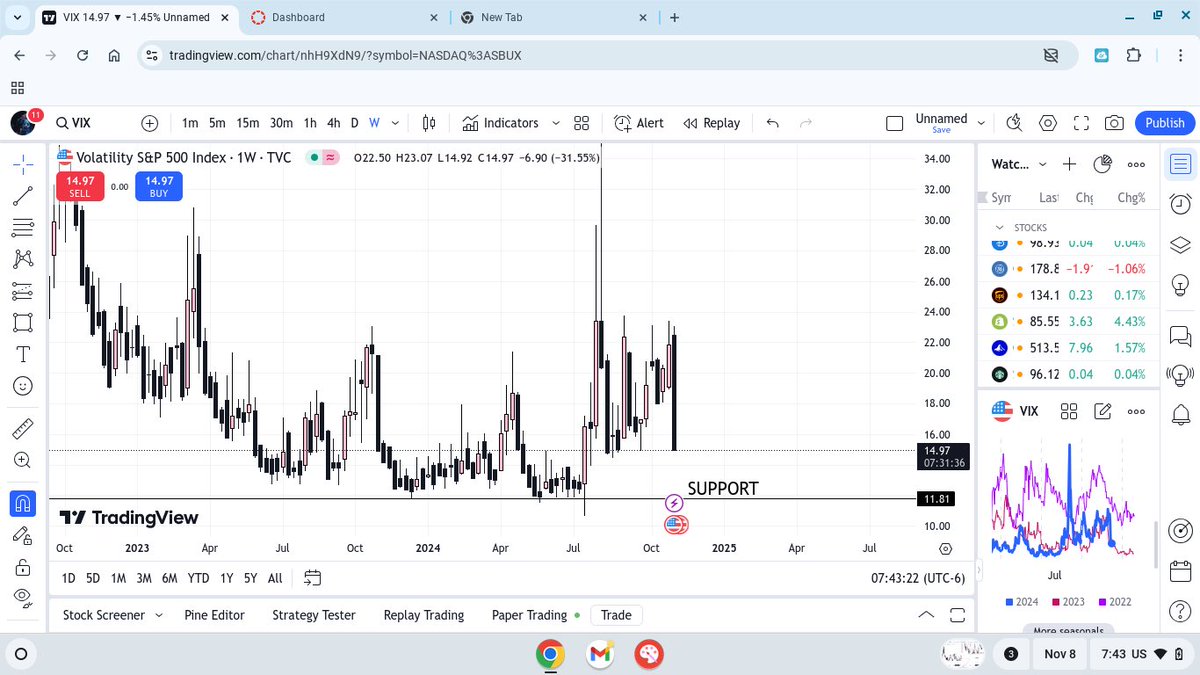Select the ruler Measure tool
The width and height of the screenshot is (1200, 675).
[22, 429]
